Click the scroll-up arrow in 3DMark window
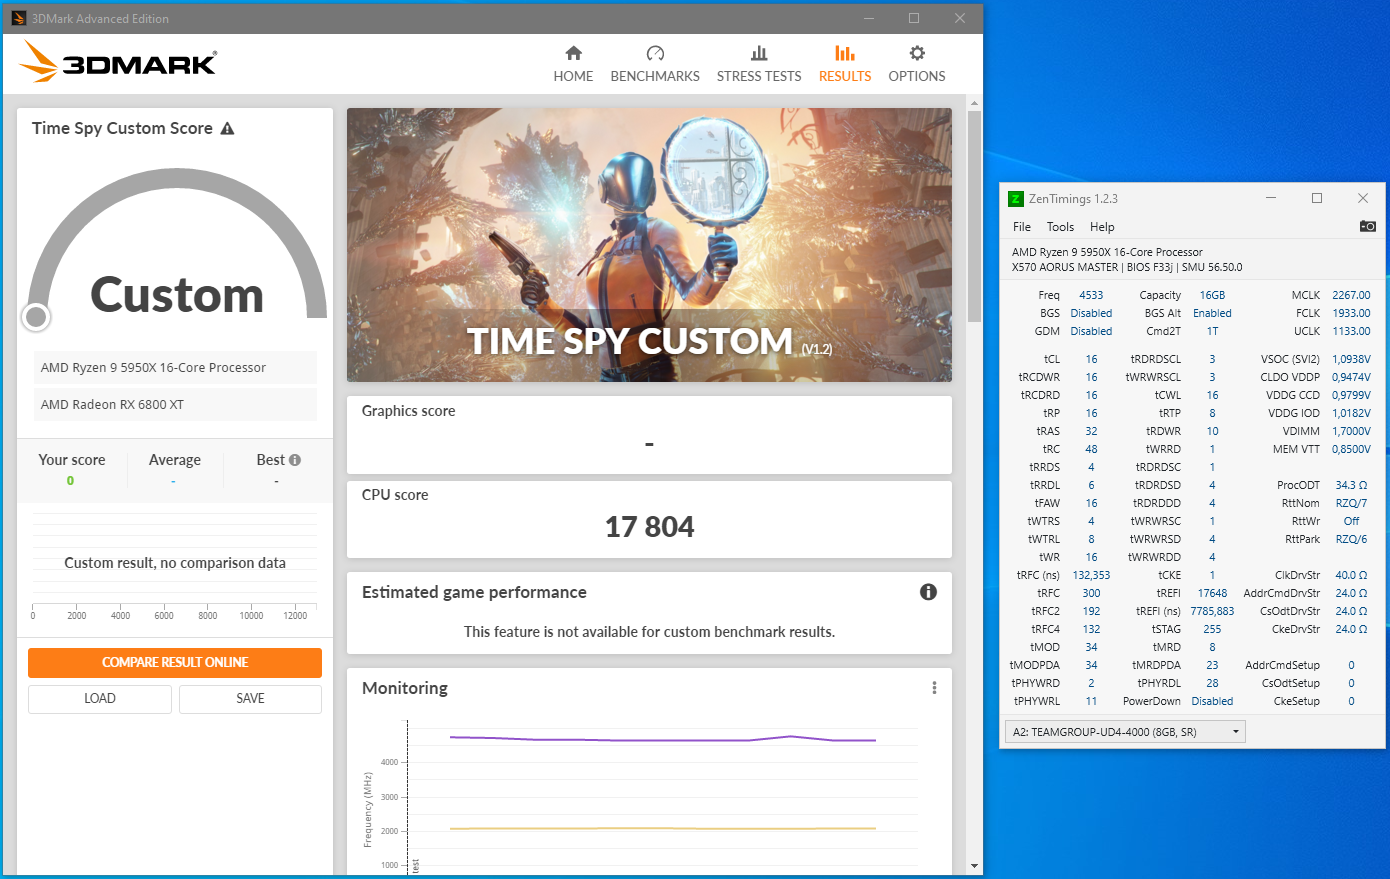1390x879 pixels. click(975, 103)
